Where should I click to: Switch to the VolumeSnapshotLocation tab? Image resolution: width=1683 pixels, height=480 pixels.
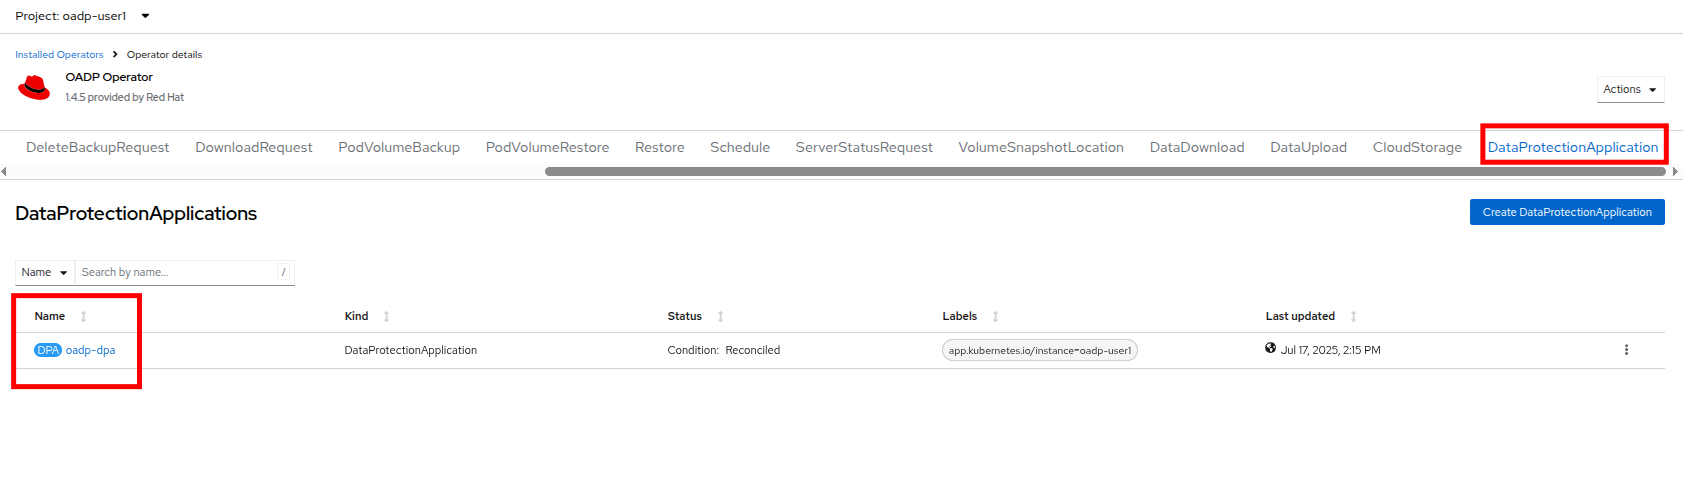1040,148
